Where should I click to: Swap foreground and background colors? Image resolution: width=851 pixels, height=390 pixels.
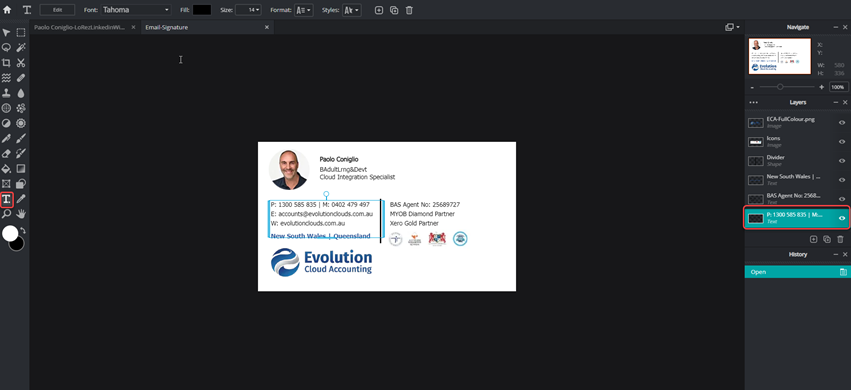(23, 231)
